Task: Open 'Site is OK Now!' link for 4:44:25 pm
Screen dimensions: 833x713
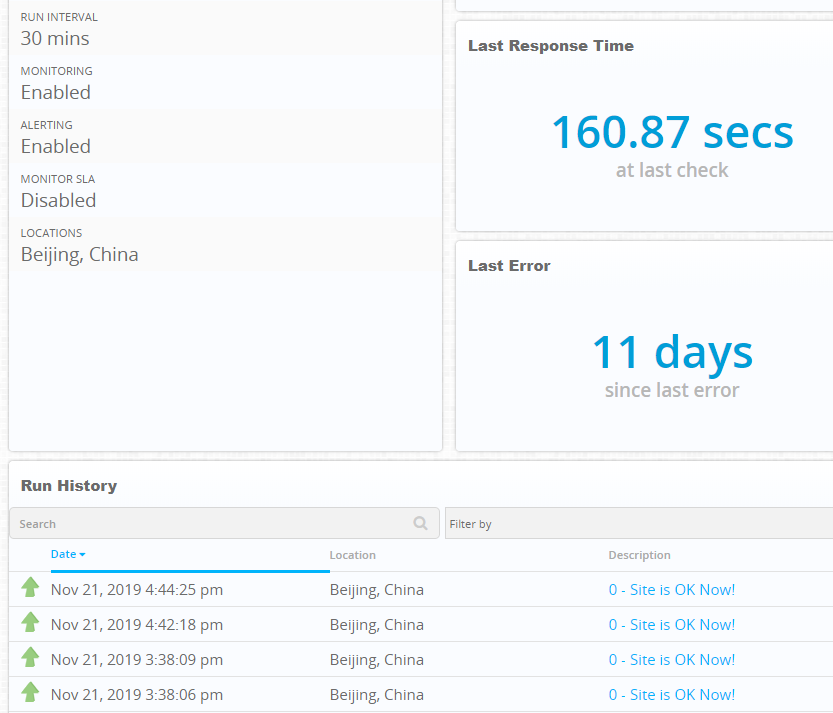Action: coord(671,590)
